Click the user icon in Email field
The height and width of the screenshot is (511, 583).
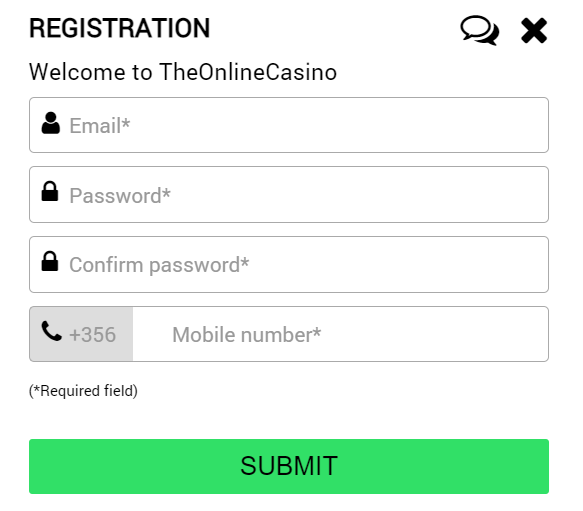click(x=51, y=123)
